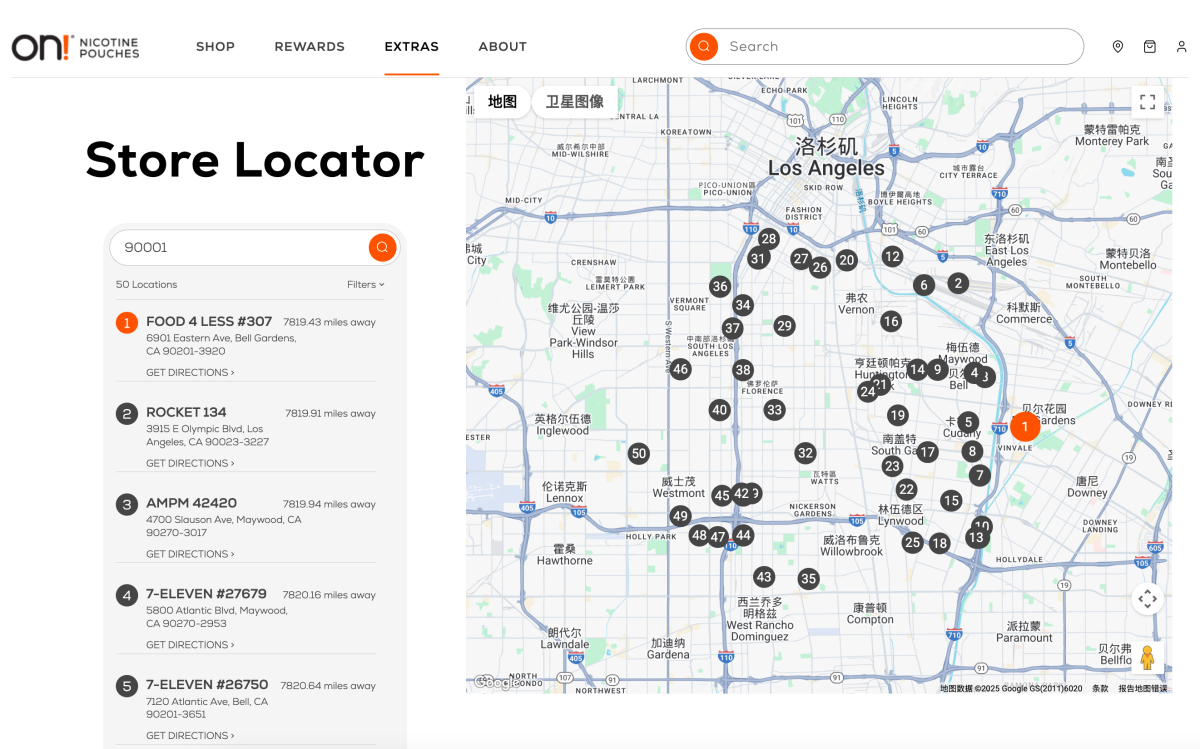Get directions to FOOD 4 LESS #307
This screenshot has height=749, width=1200.
190,373
